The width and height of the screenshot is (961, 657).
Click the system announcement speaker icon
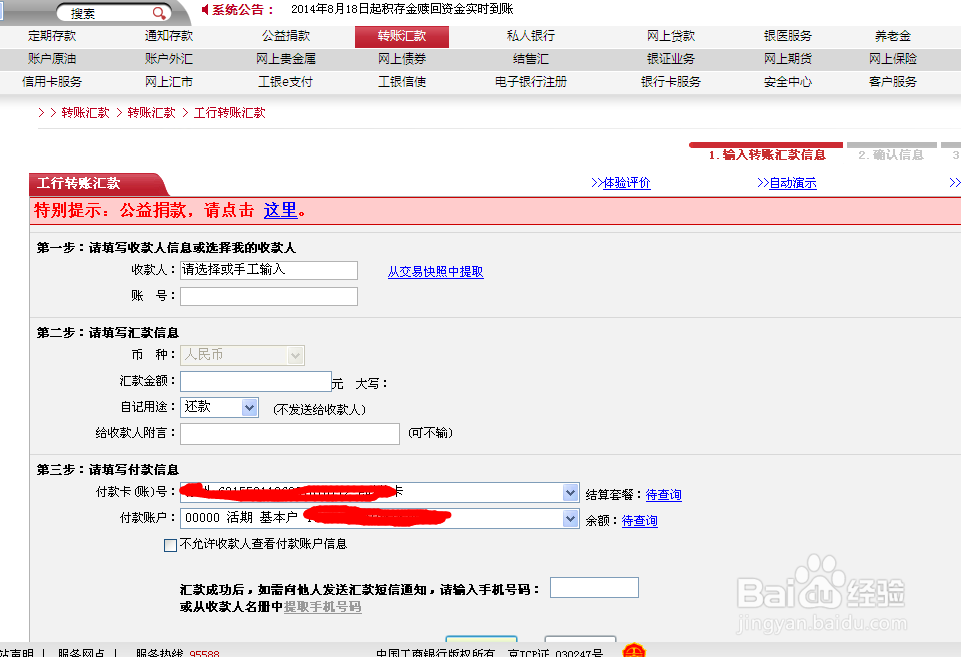[x=205, y=9]
